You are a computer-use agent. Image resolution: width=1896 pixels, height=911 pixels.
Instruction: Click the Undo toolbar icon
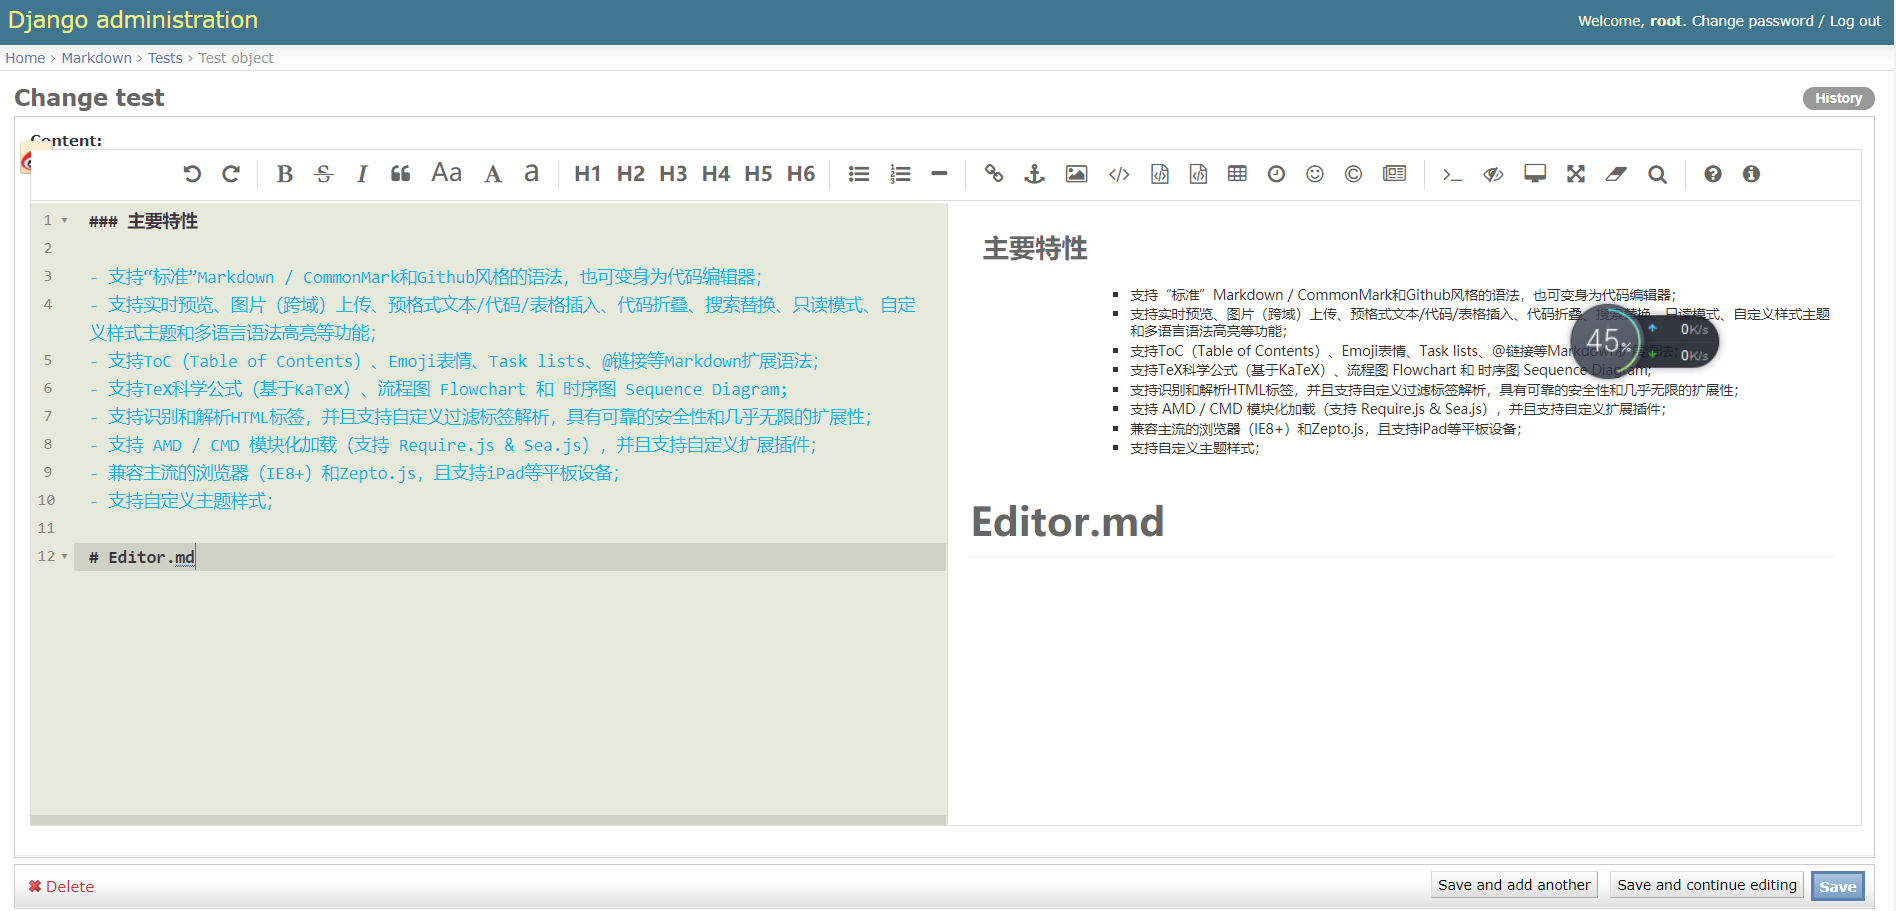192,174
